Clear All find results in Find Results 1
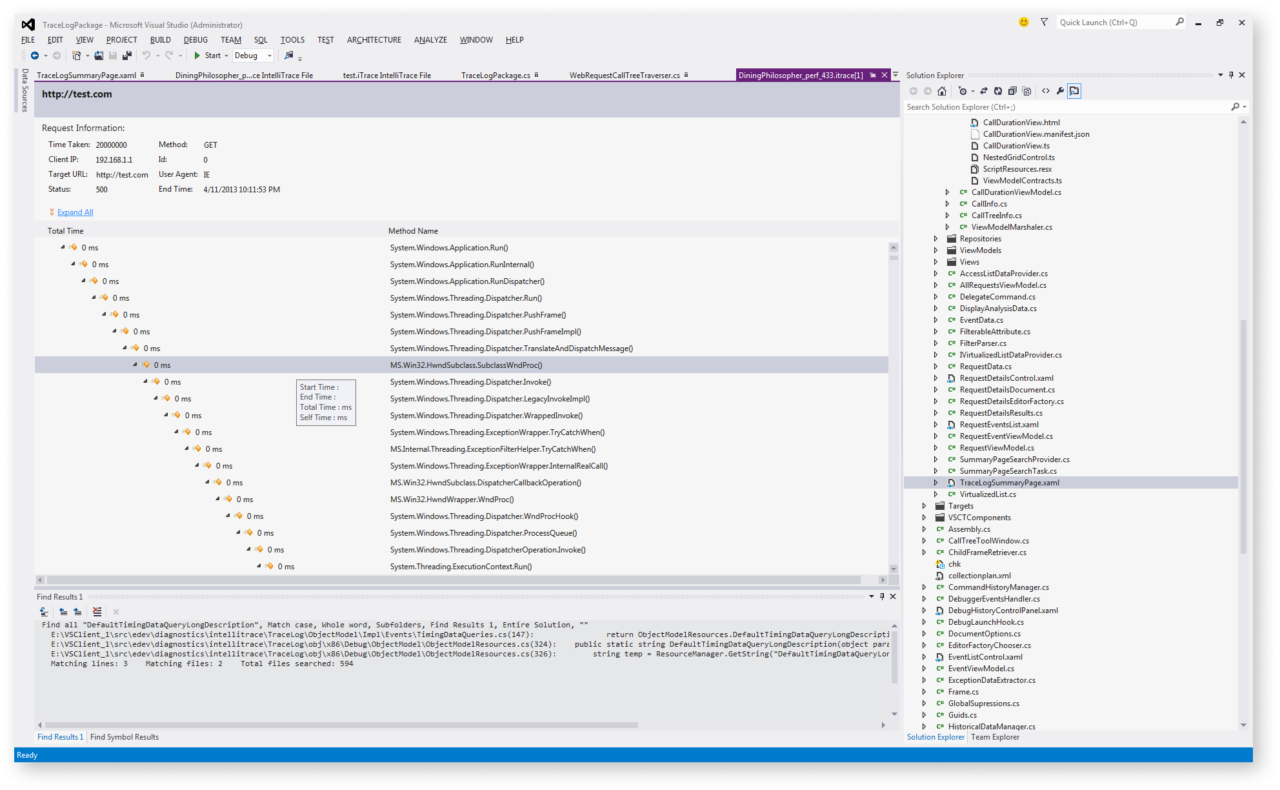1280x790 pixels. [x=97, y=611]
